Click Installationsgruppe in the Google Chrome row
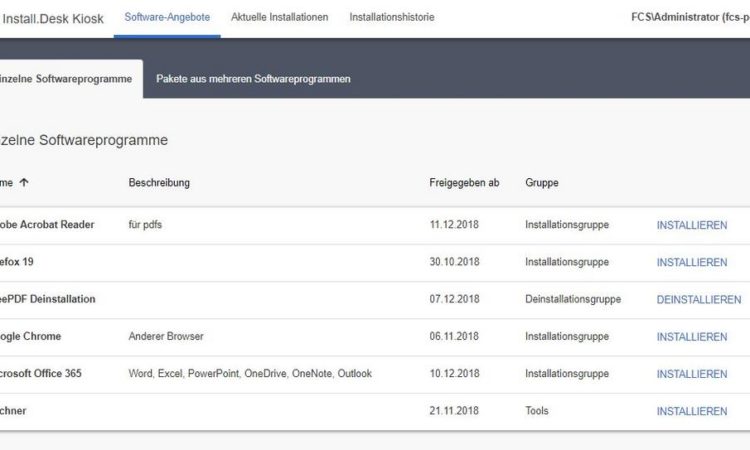The width and height of the screenshot is (750, 450). point(567,337)
